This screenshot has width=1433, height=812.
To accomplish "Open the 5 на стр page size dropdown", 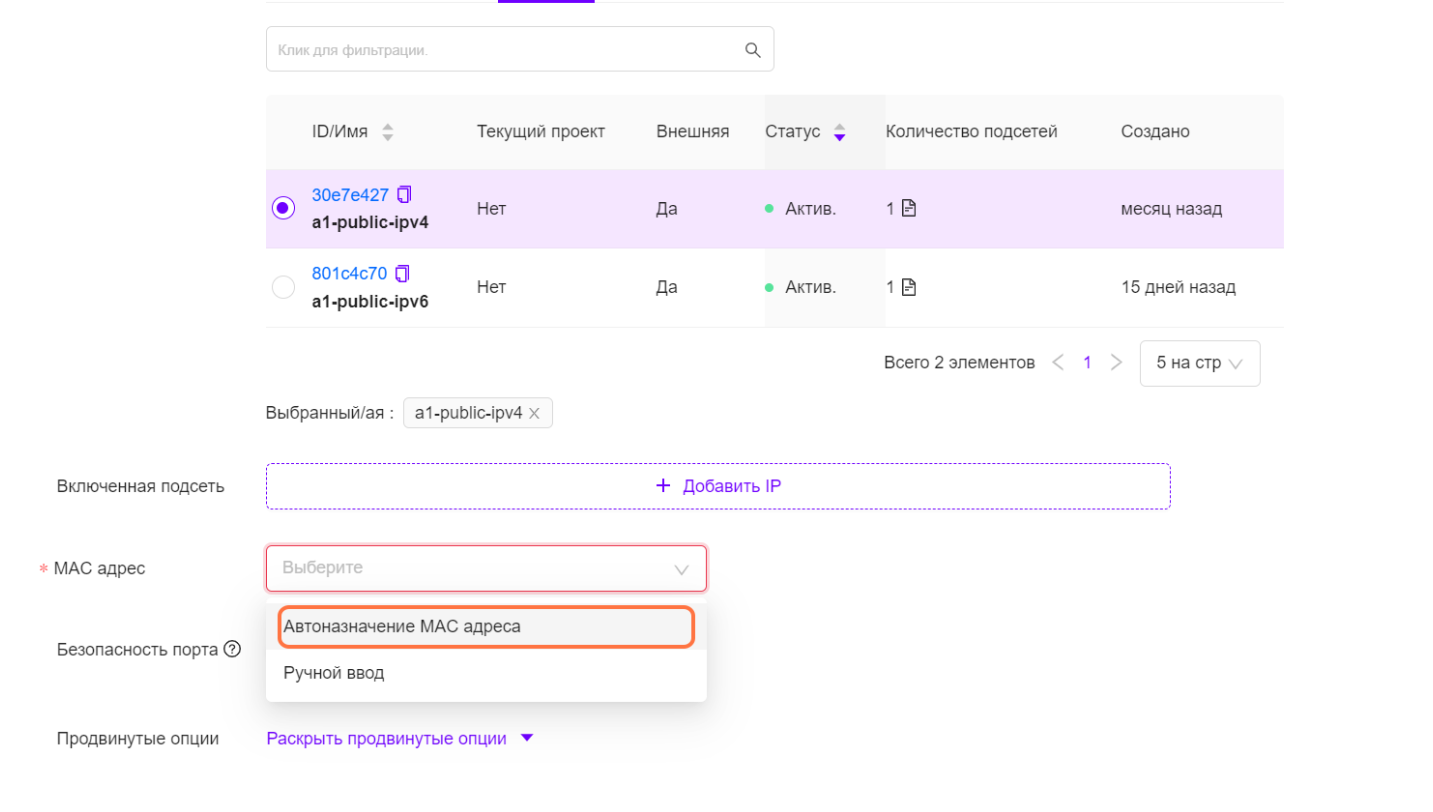I will (1200, 363).
